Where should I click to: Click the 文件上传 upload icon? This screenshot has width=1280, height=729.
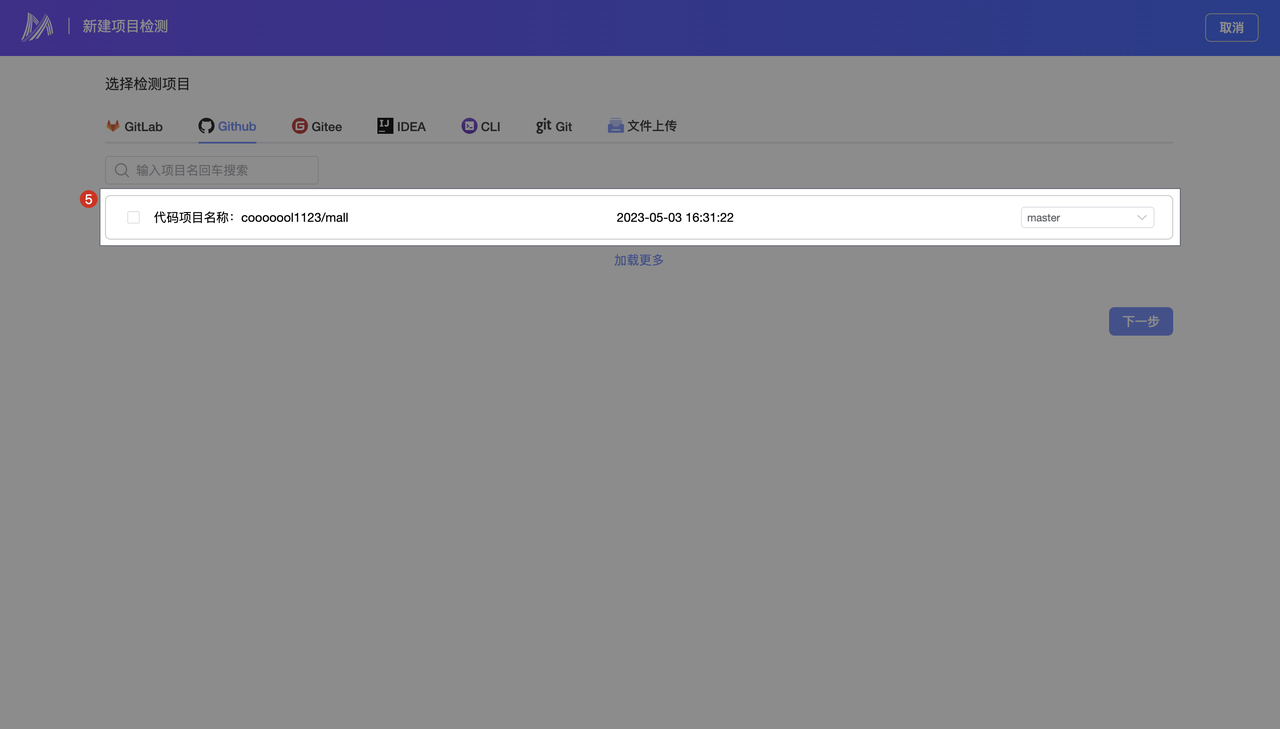coord(616,126)
